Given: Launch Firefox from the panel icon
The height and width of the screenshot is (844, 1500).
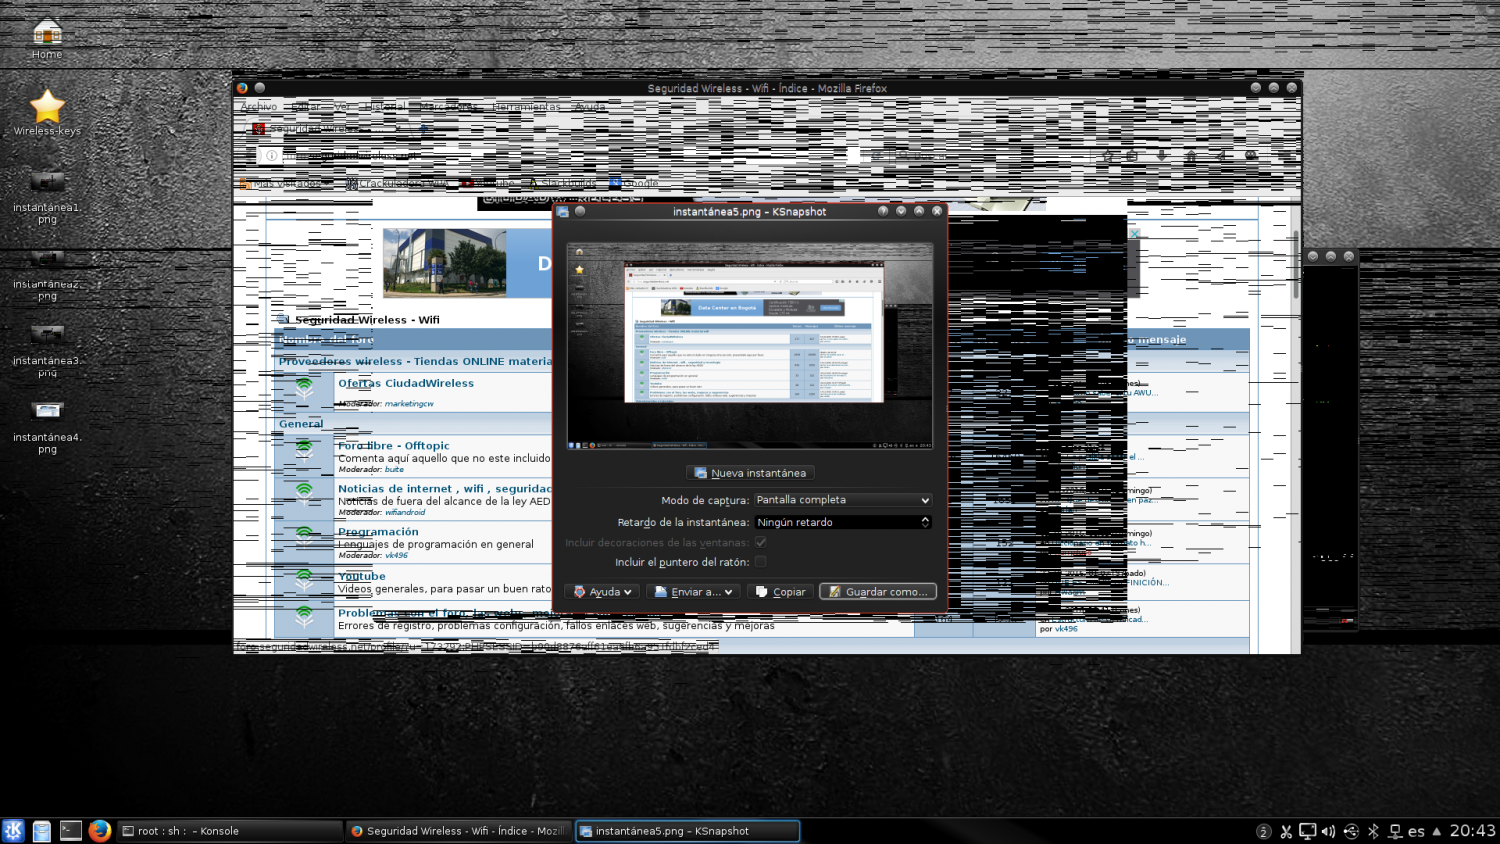Looking at the screenshot, I should 99,830.
